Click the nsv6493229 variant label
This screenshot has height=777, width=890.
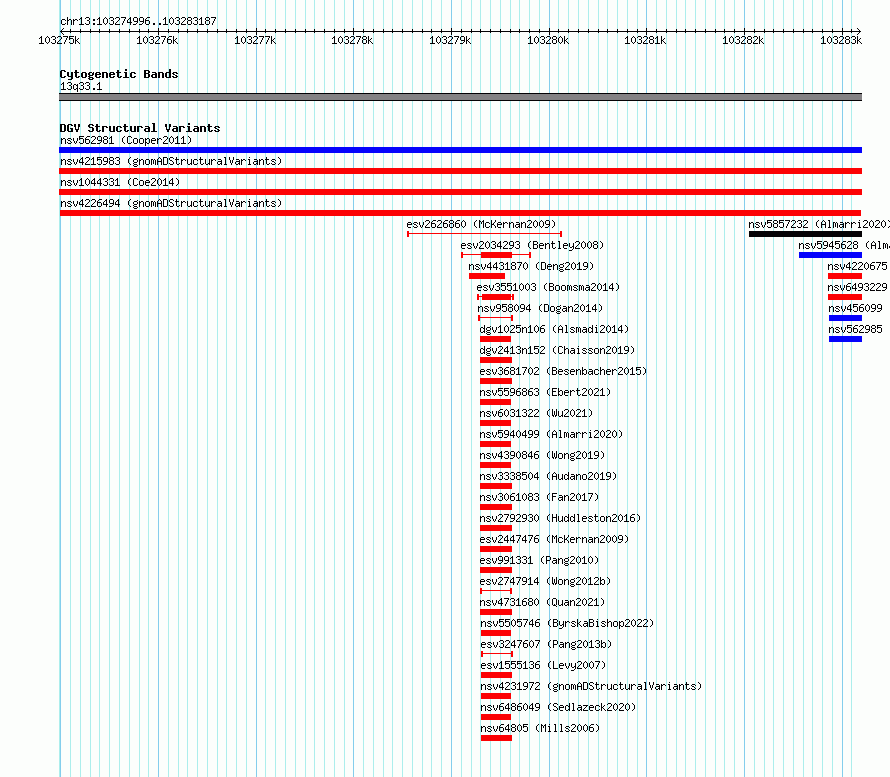pyautogui.click(x=858, y=287)
